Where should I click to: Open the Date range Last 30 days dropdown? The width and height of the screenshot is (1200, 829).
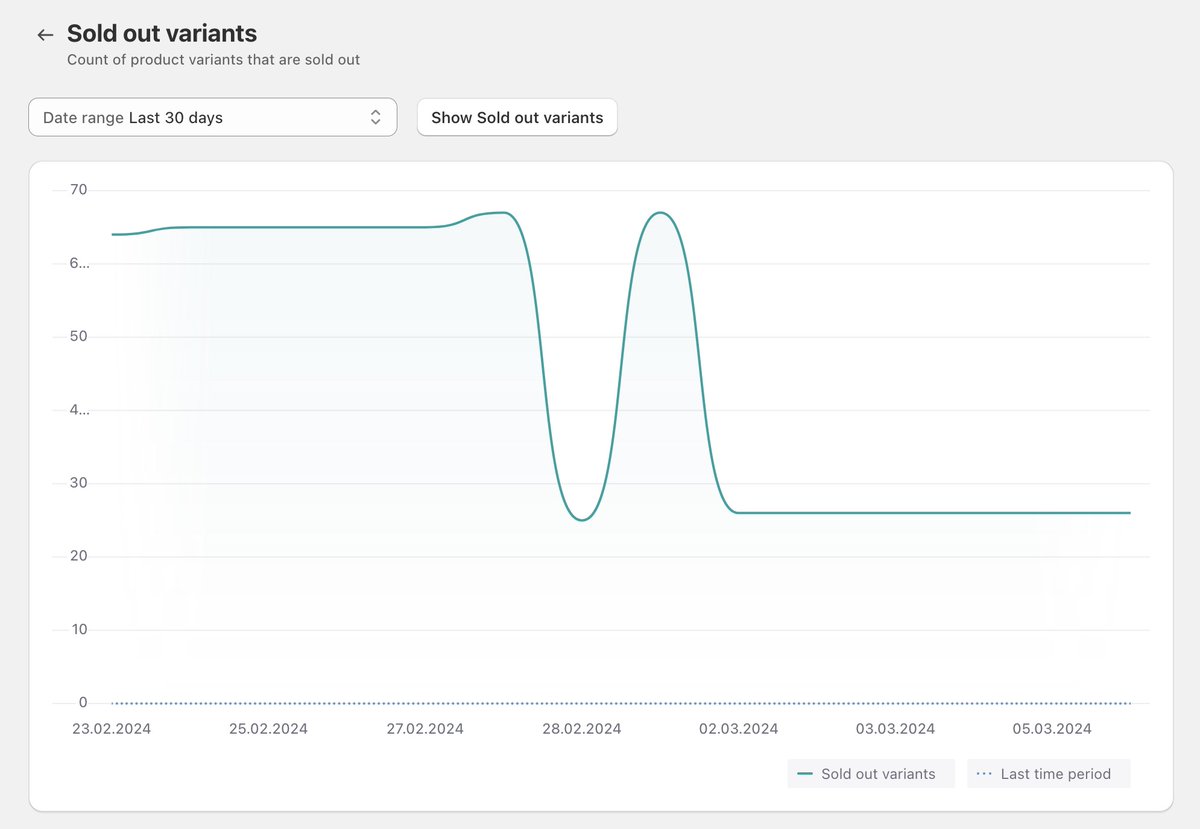coord(213,116)
